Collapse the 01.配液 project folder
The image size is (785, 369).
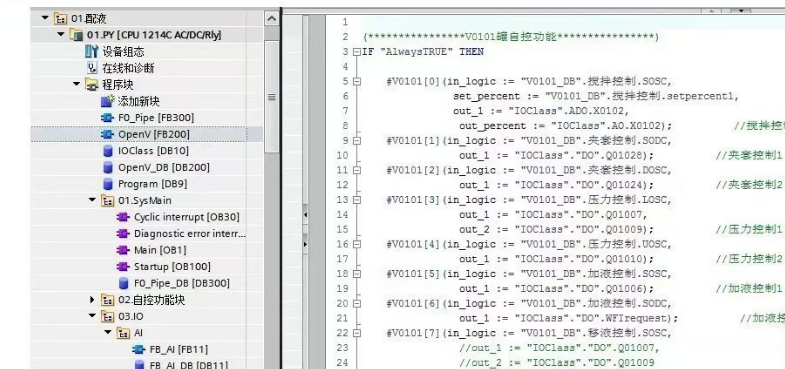click(45, 18)
